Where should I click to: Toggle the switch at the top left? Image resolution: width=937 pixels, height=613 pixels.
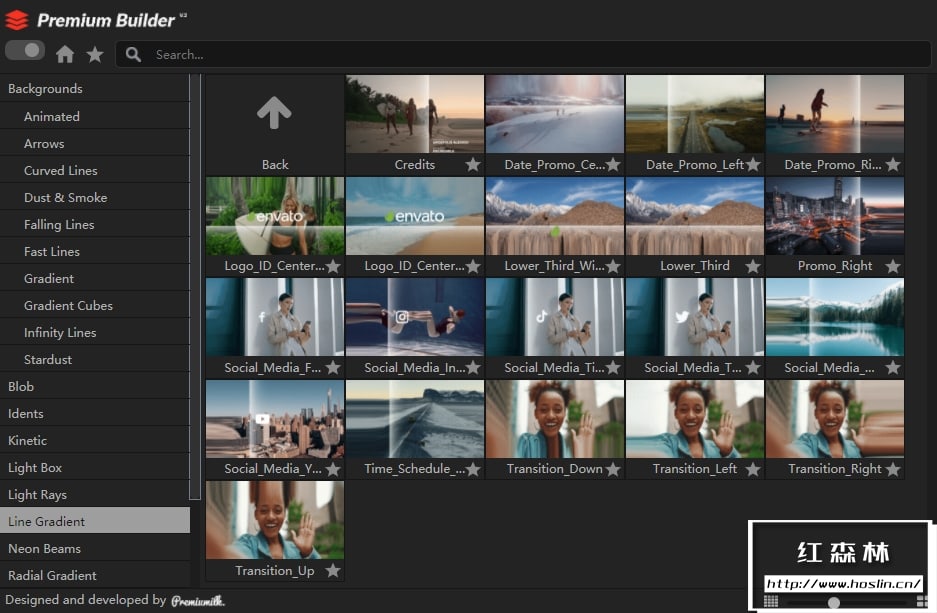[x=25, y=50]
